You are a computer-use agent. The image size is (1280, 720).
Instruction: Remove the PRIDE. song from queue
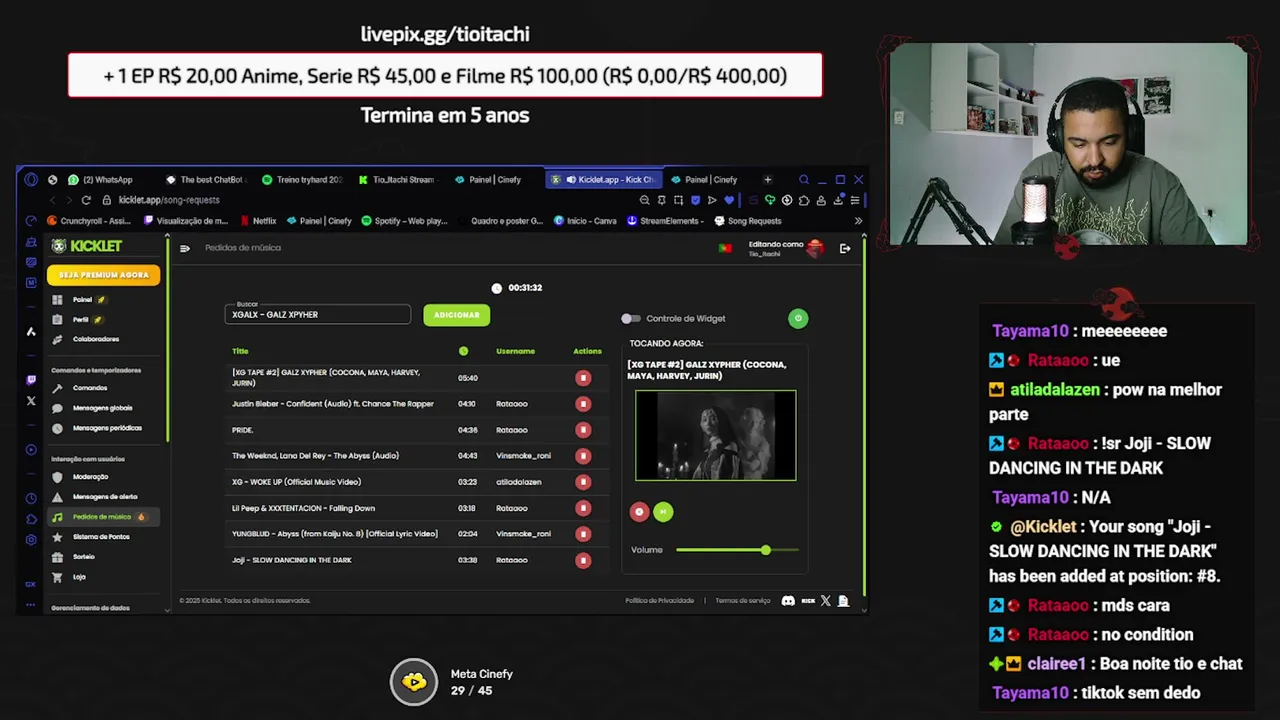[583, 430]
